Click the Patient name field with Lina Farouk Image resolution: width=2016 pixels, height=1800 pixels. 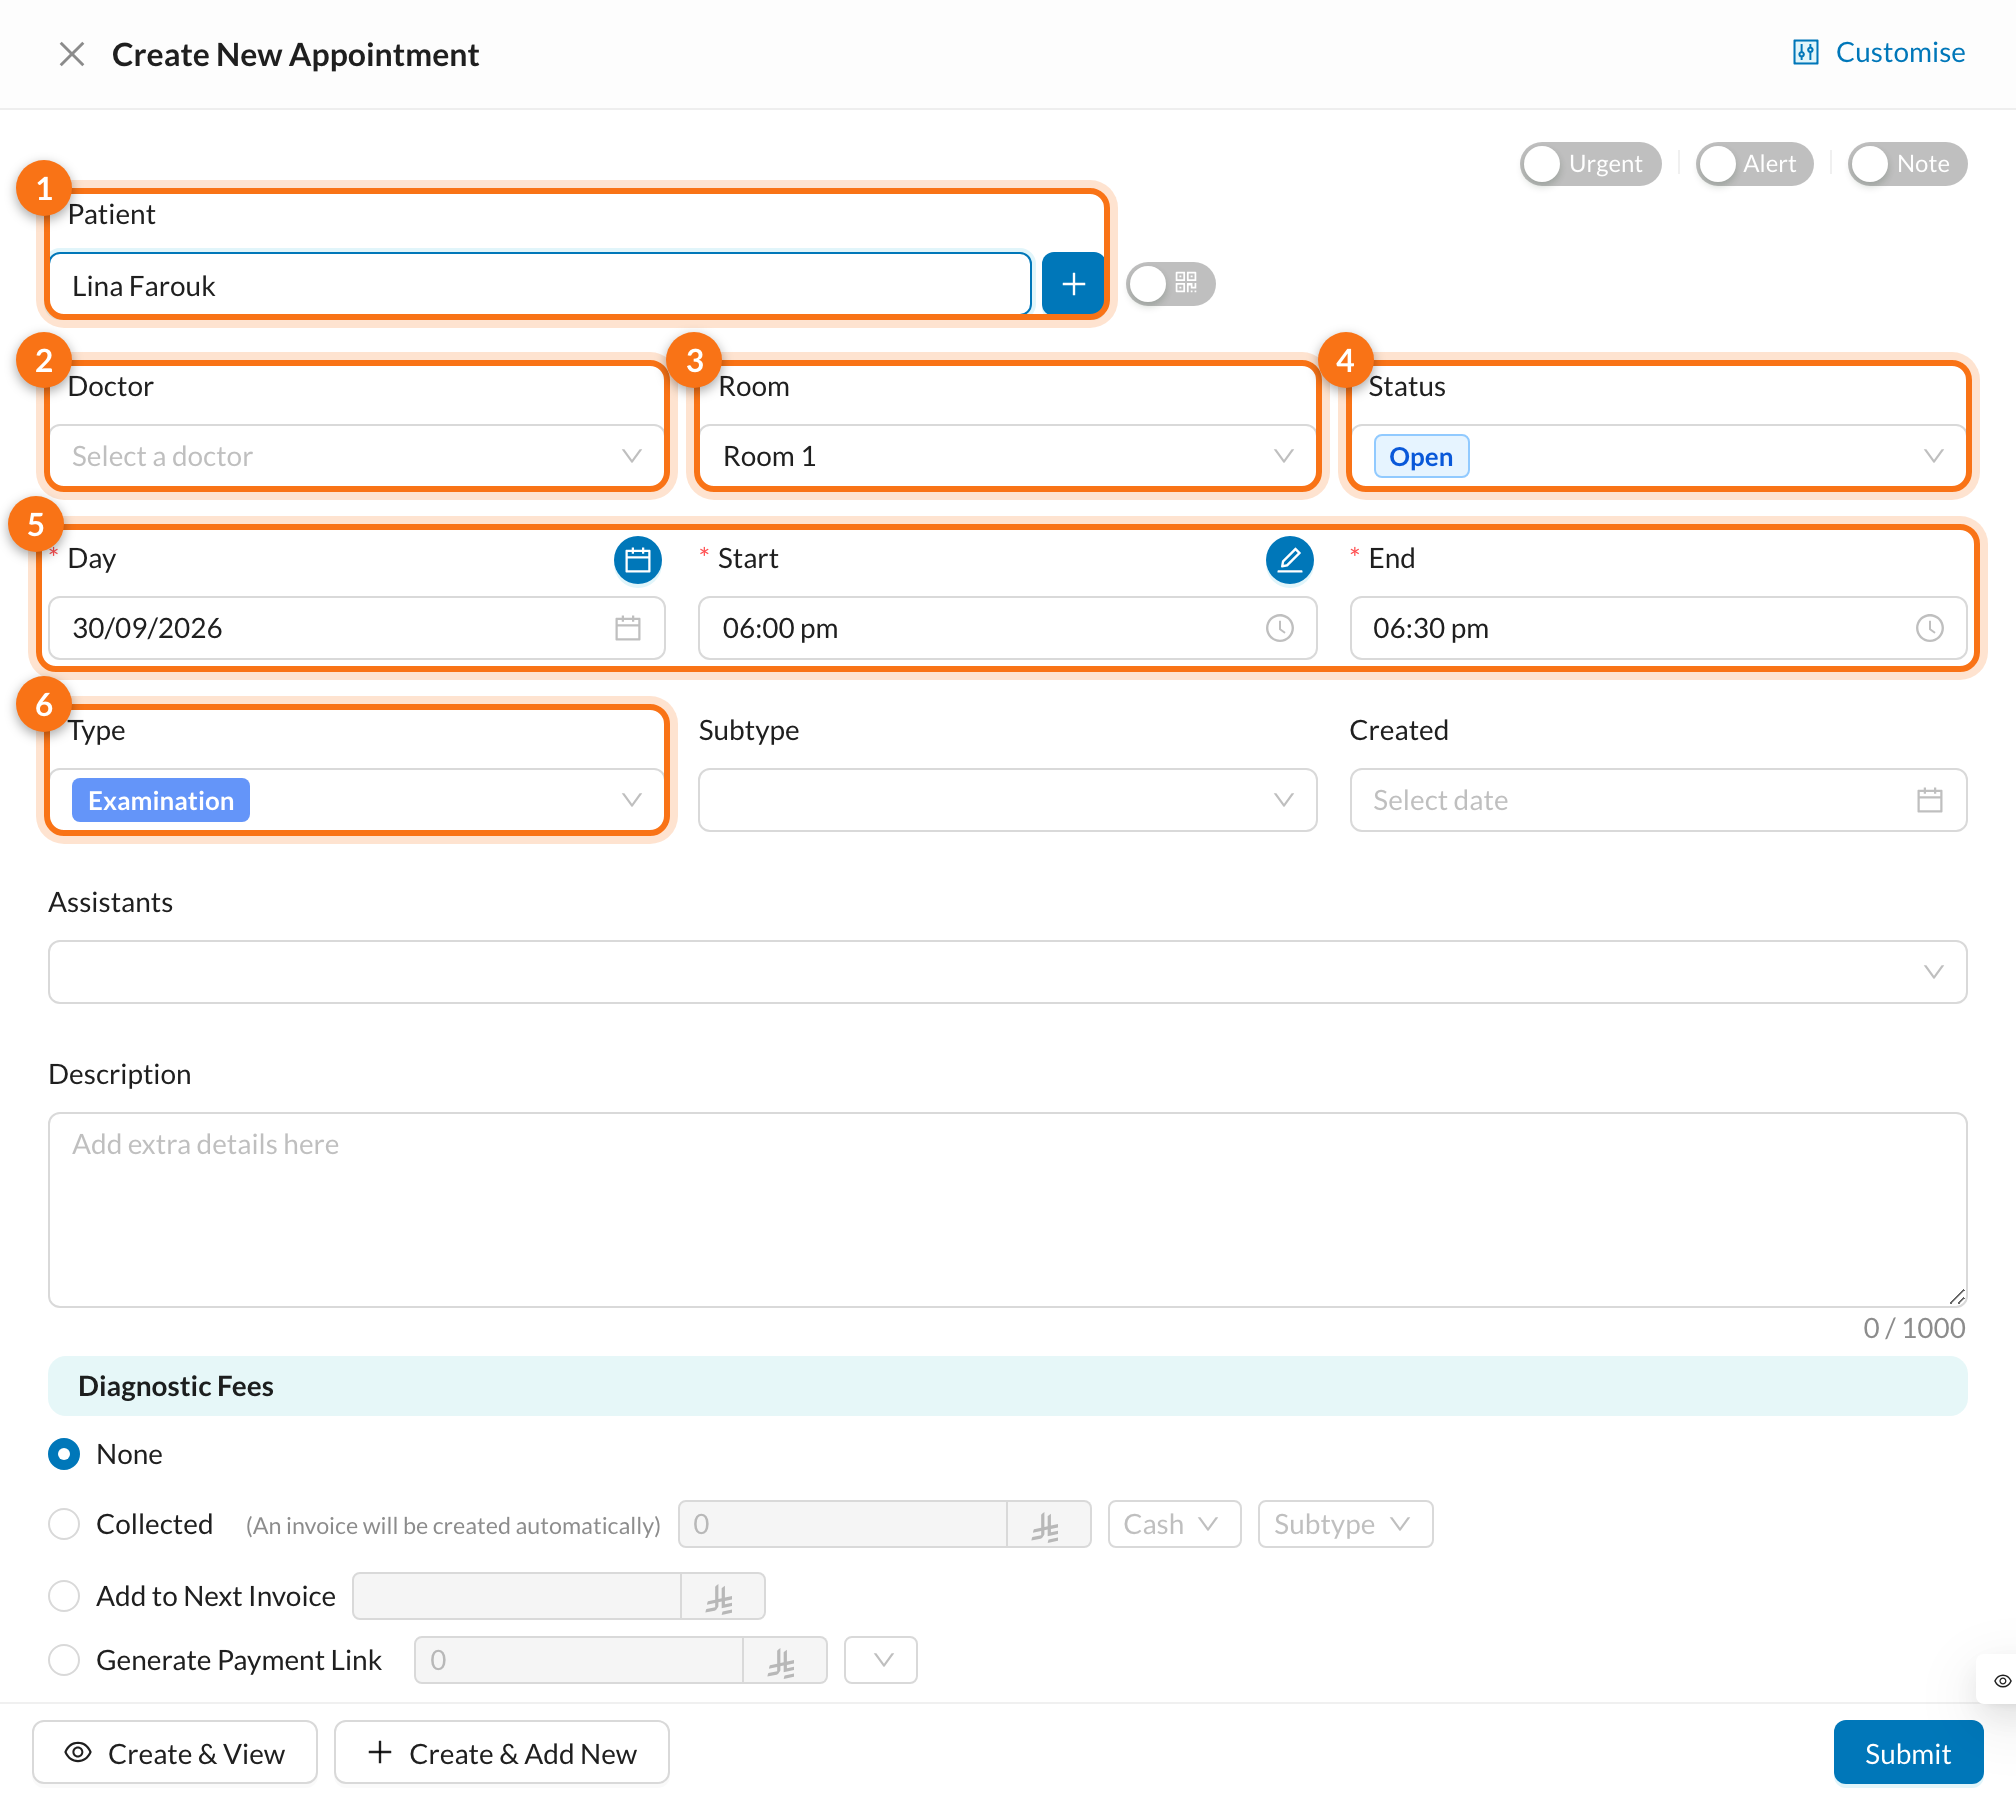[540, 286]
